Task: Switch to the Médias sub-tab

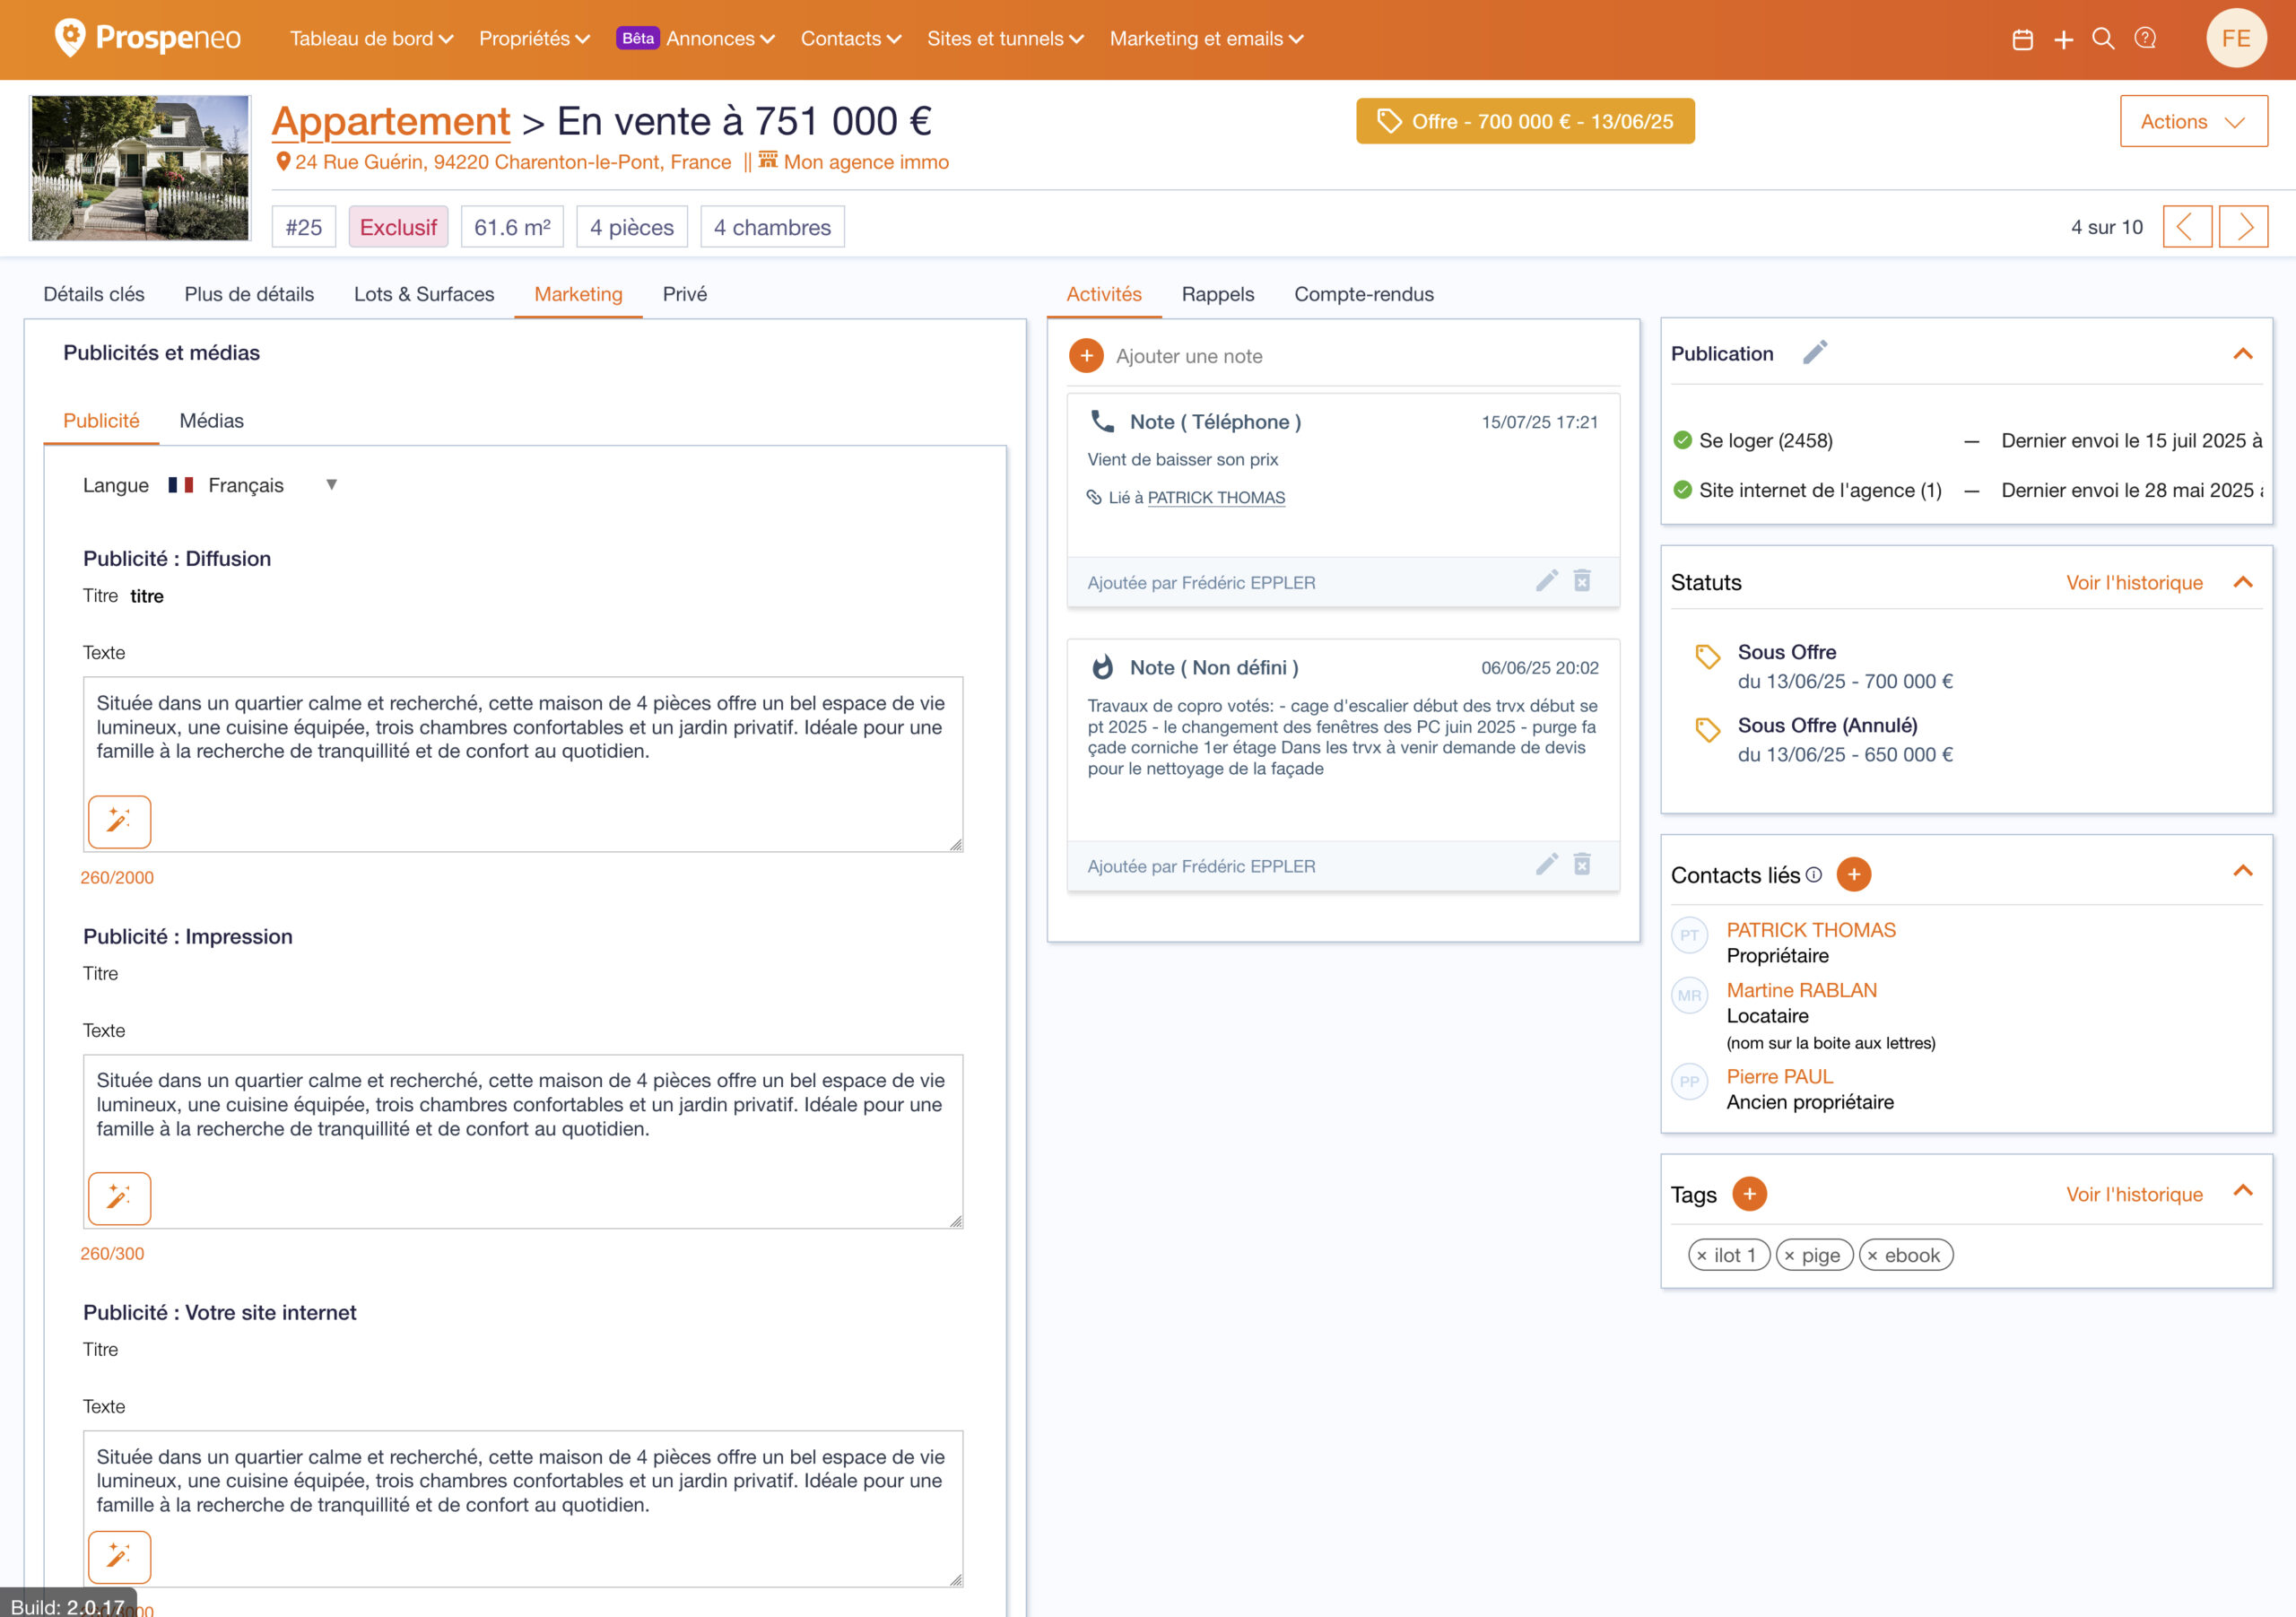Action: tap(211, 421)
